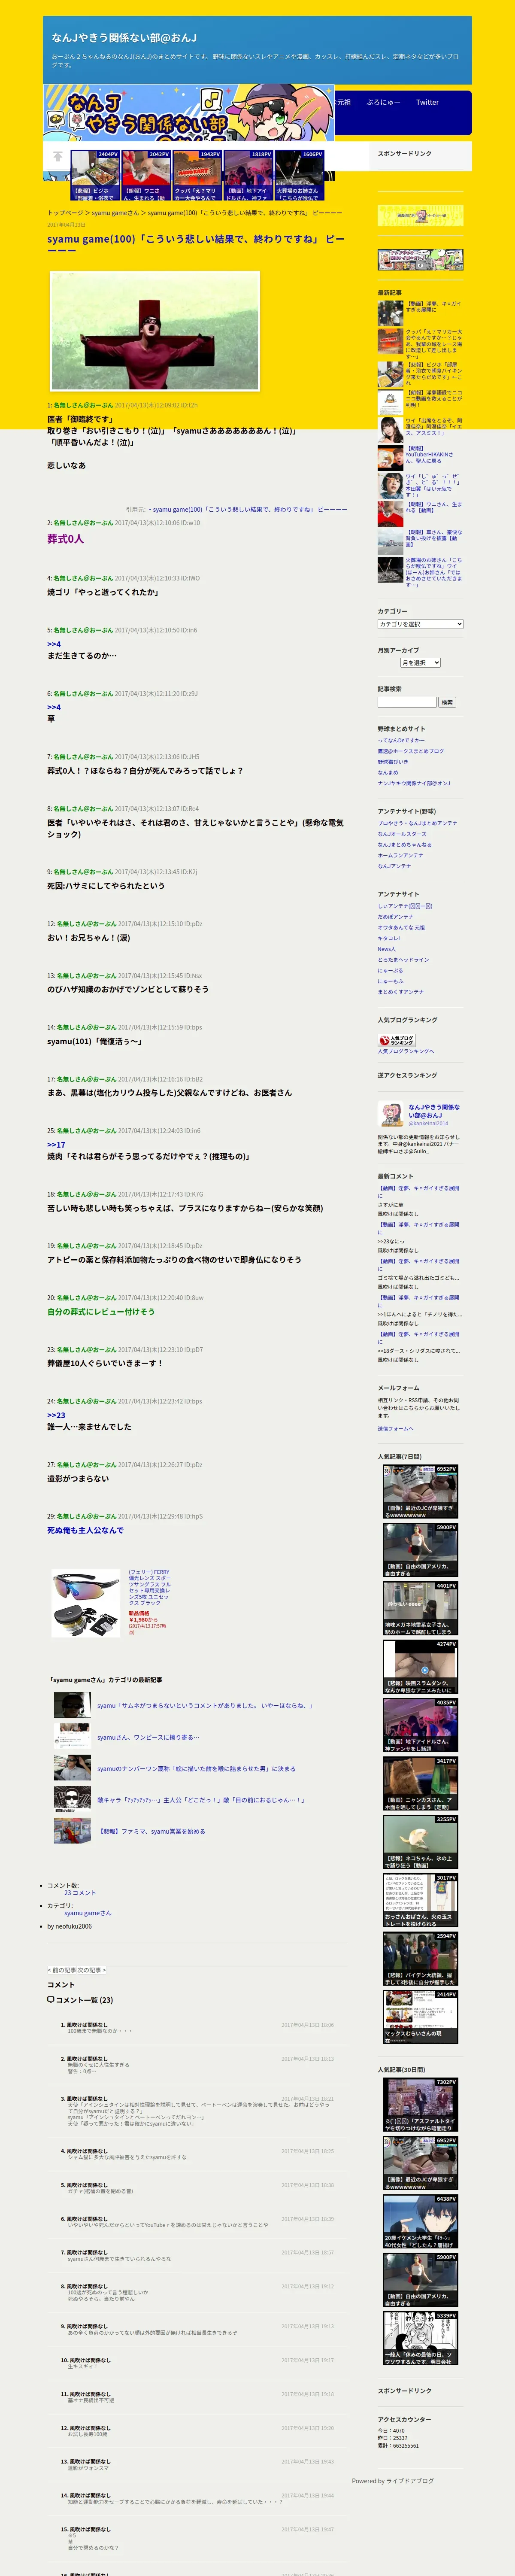Go to 前の記事 previous article
Viewport: 515px width, 2576px height.
point(62,1970)
